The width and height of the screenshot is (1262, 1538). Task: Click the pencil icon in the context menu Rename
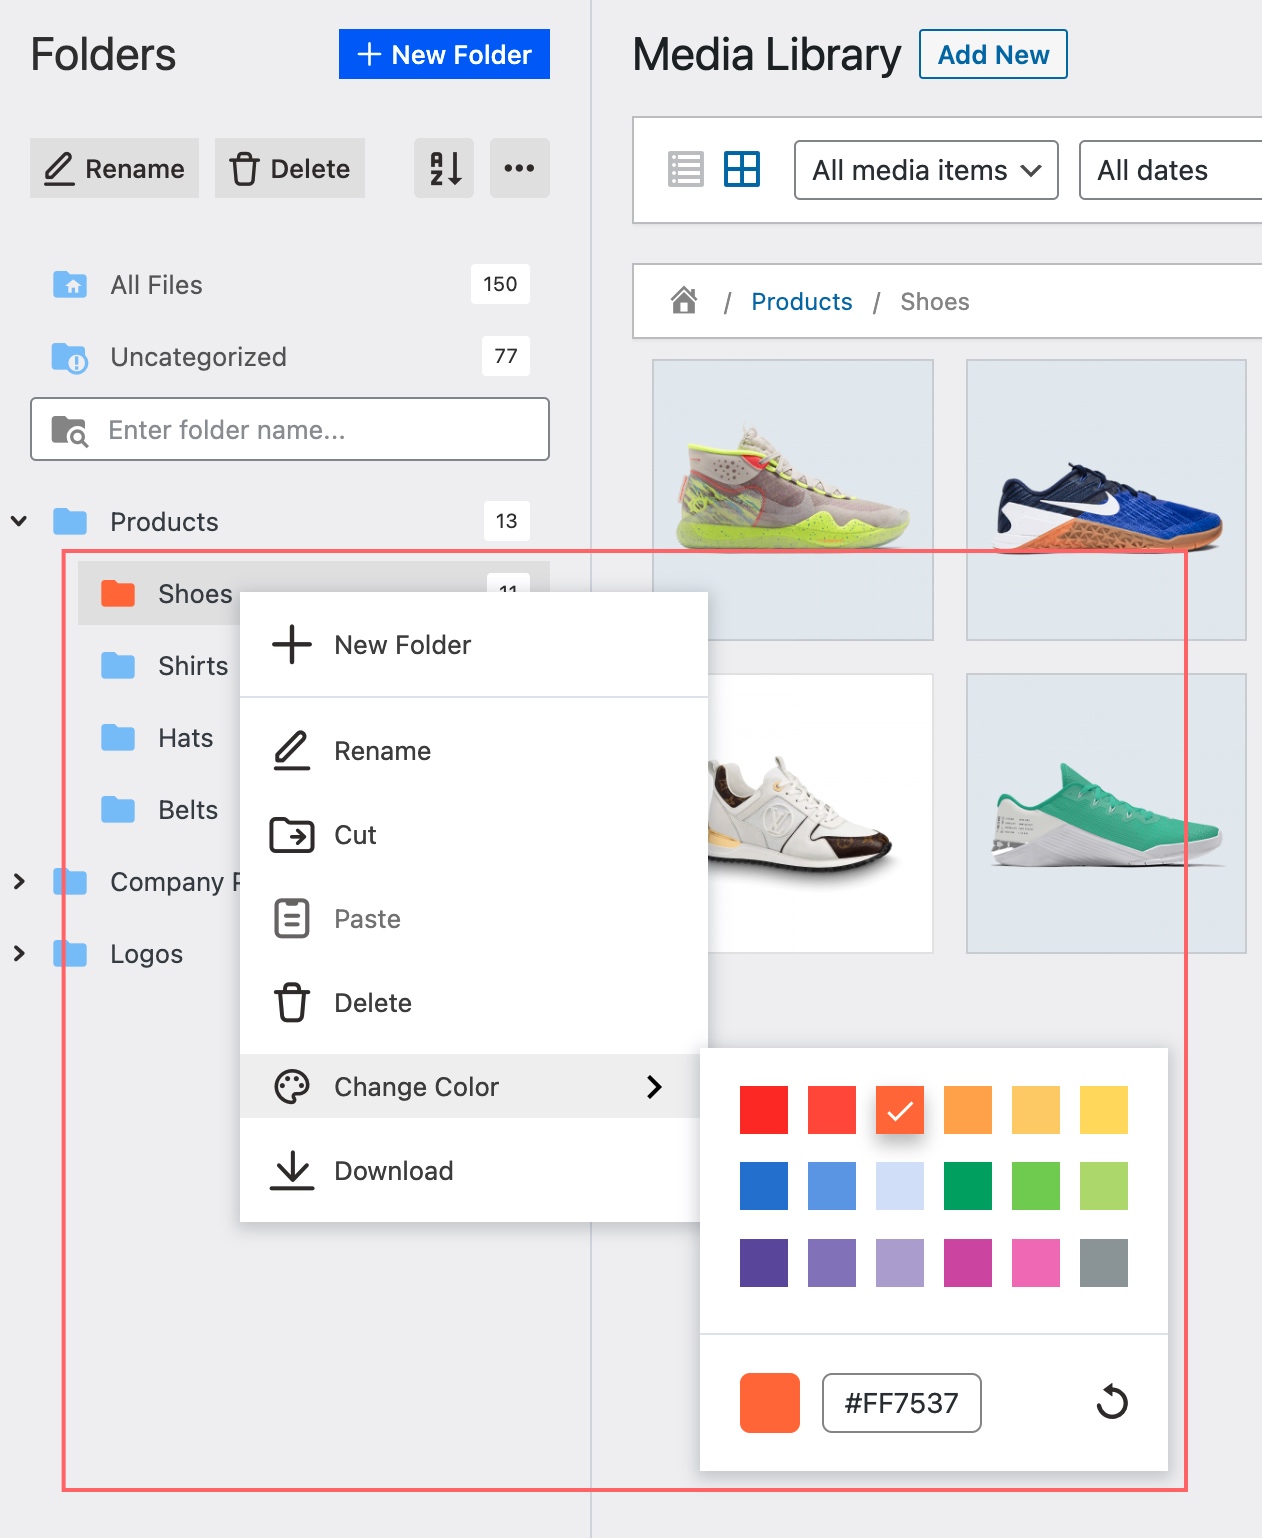click(x=292, y=751)
